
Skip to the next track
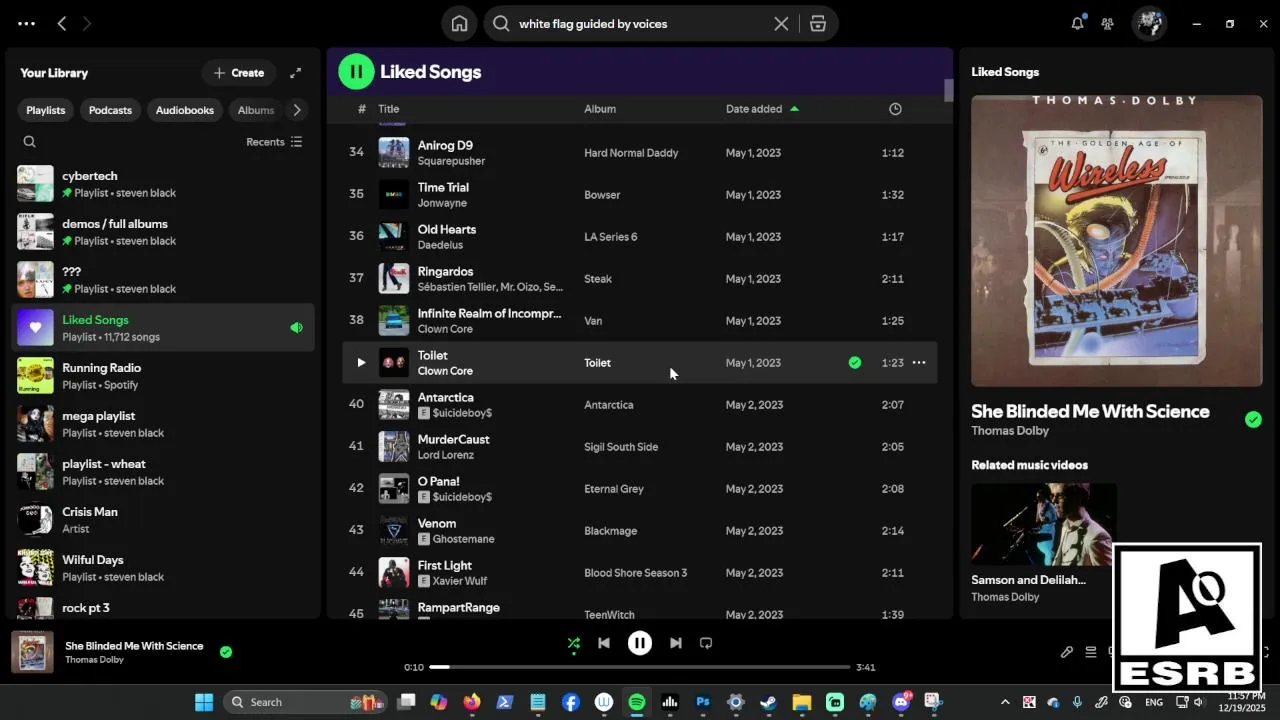(676, 644)
